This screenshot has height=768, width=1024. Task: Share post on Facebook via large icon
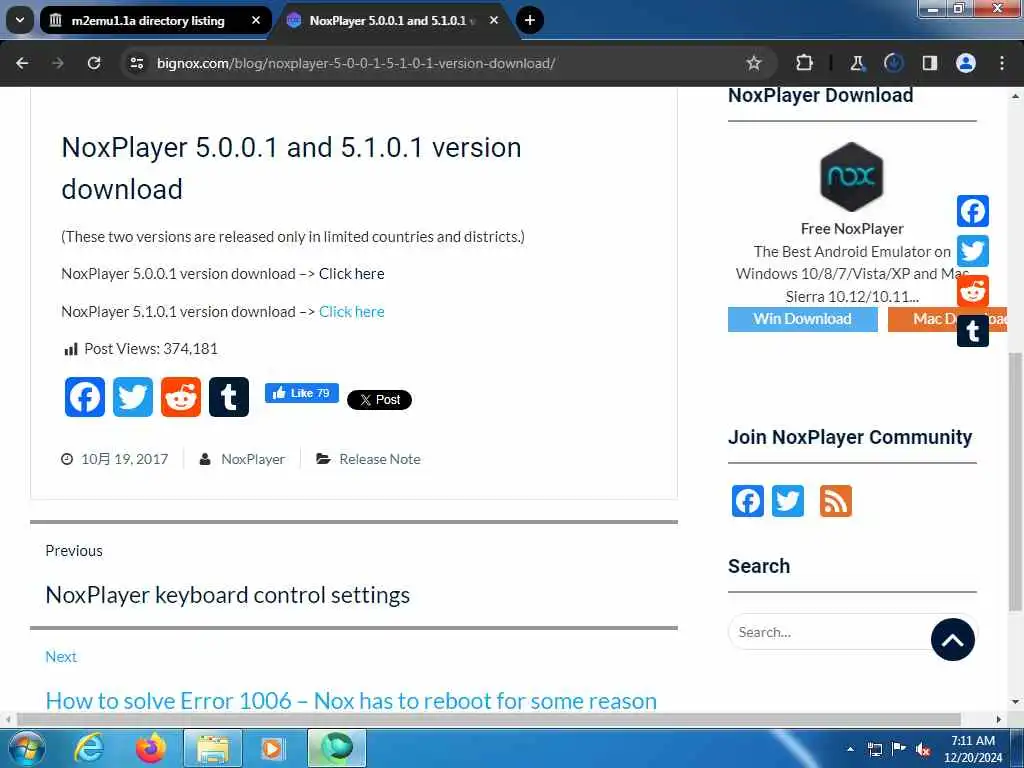coord(85,396)
